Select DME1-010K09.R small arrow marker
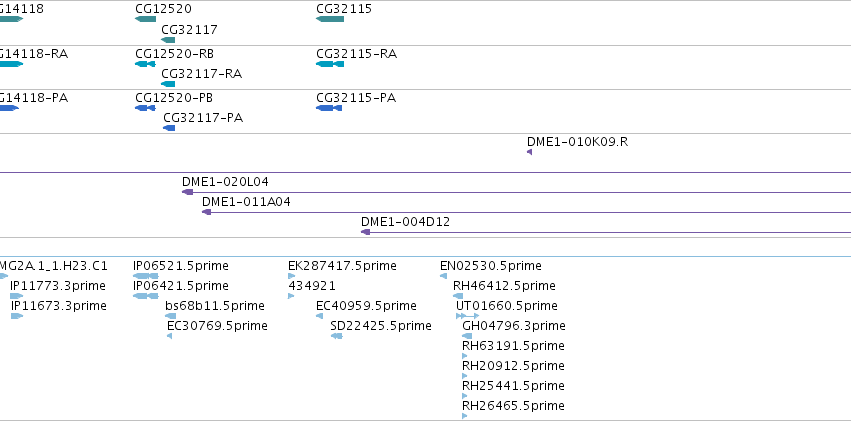 coord(530,152)
